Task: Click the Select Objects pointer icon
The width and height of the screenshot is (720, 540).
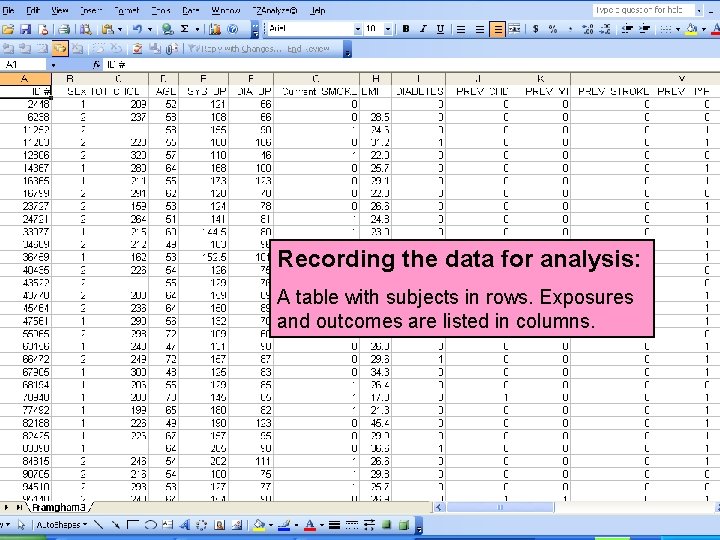Action: (x=21, y=524)
